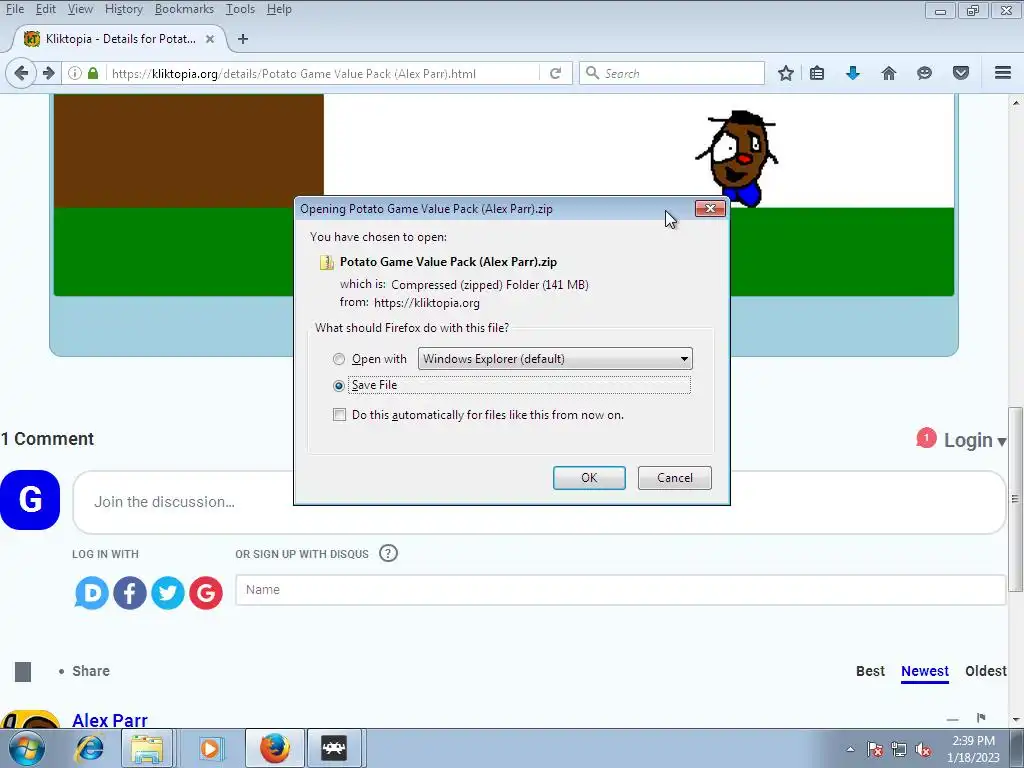1024x768 pixels.
Task: Collapse Alex Parr's comment with minus icon
Action: pos(953,719)
